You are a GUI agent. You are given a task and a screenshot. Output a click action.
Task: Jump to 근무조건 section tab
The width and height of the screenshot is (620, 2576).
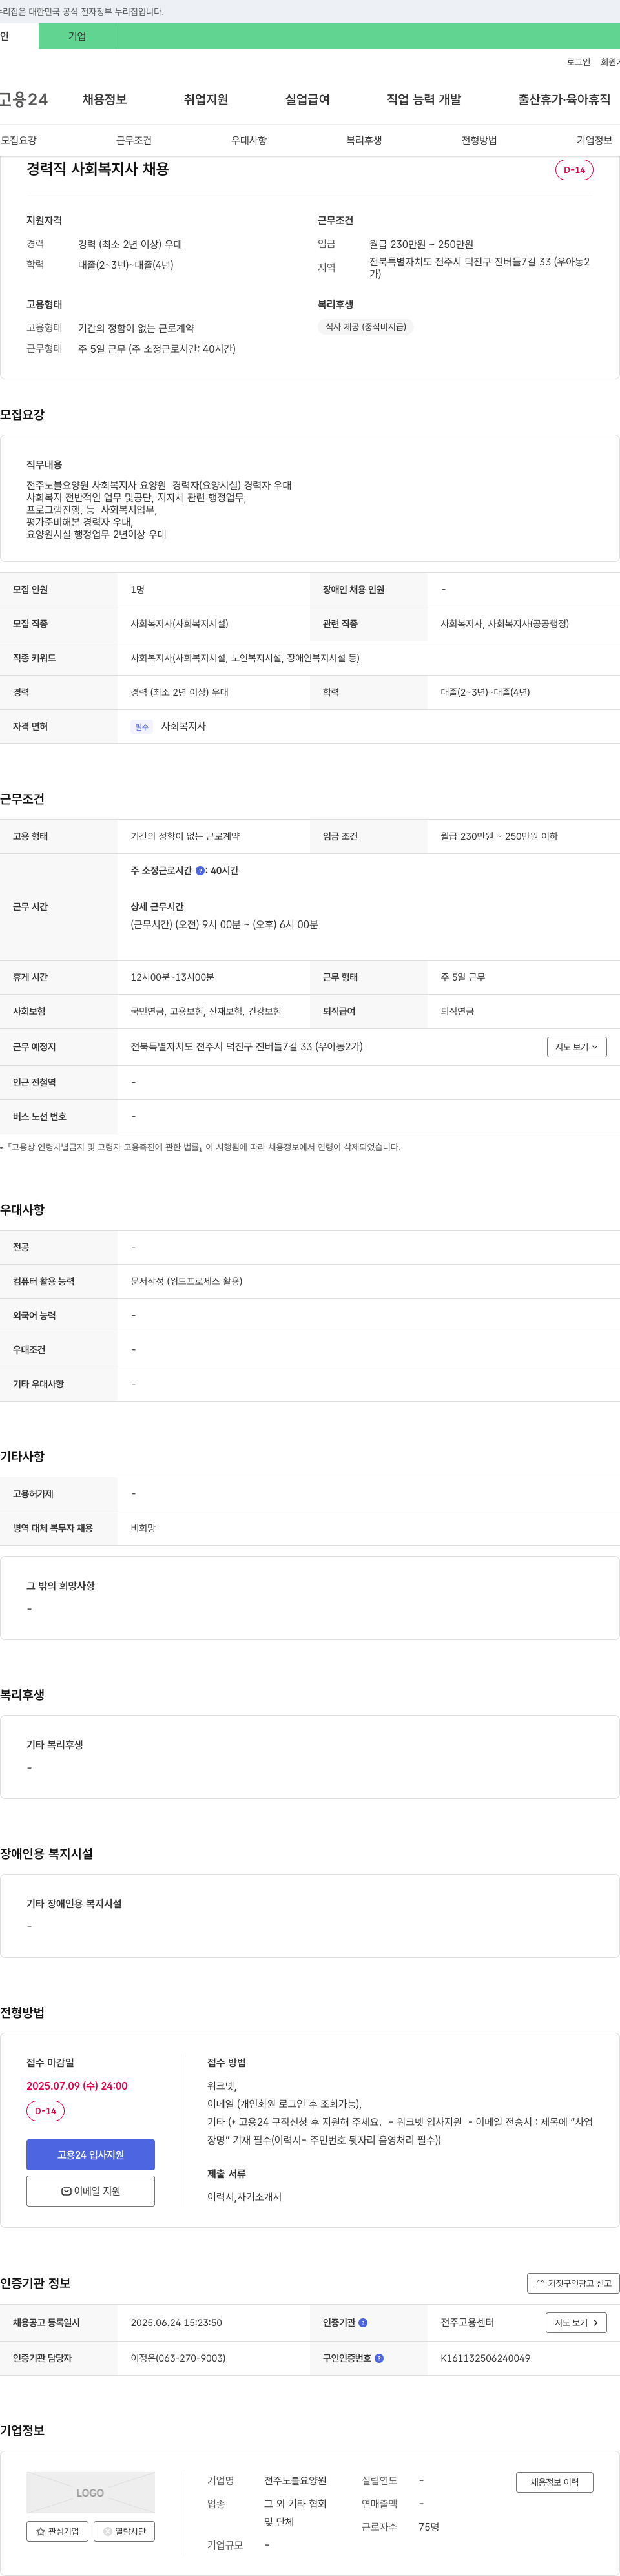(x=134, y=140)
